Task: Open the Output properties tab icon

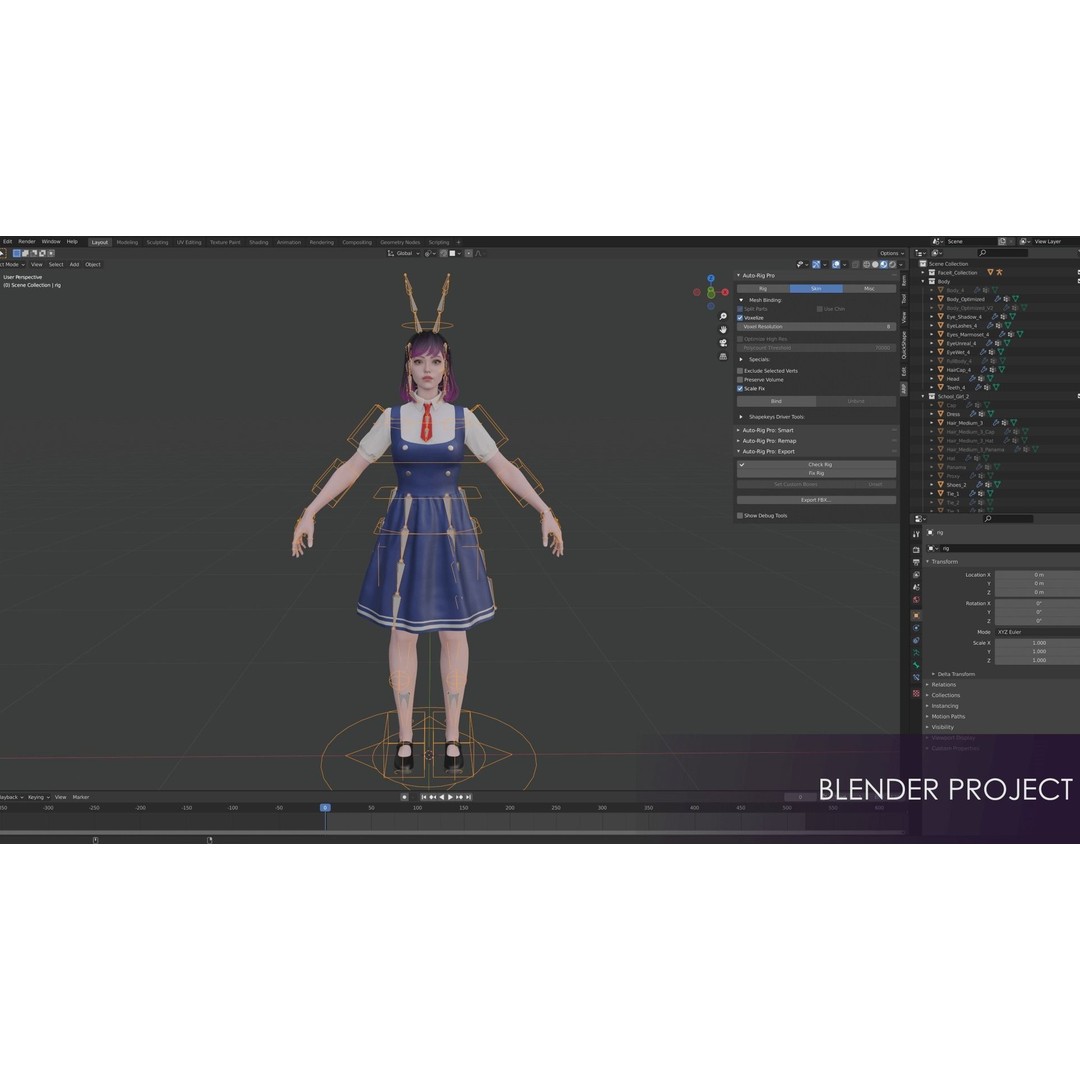Action: point(916,562)
